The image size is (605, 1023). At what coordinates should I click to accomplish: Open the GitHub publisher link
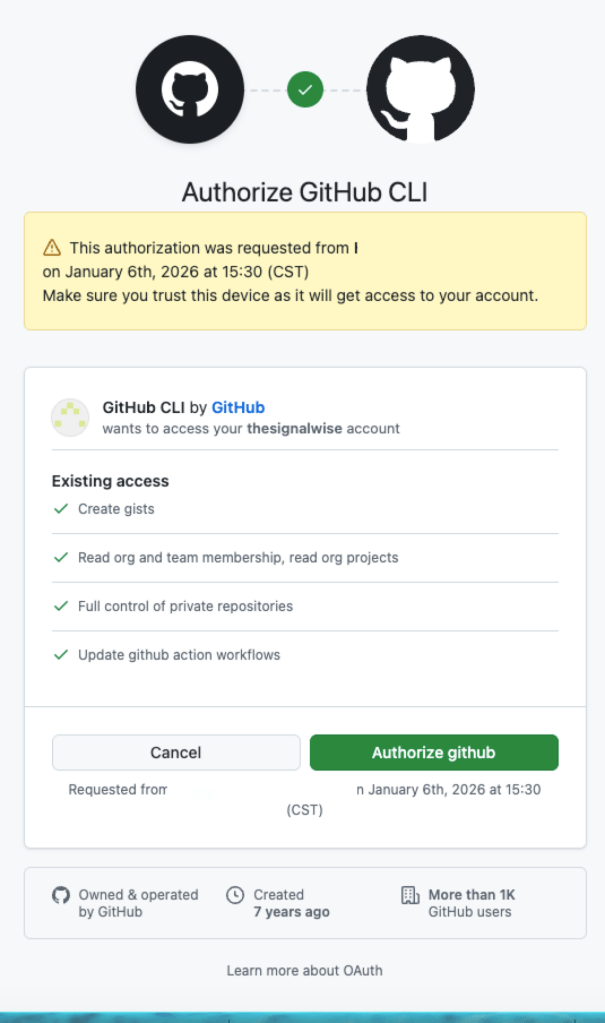click(238, 407)
